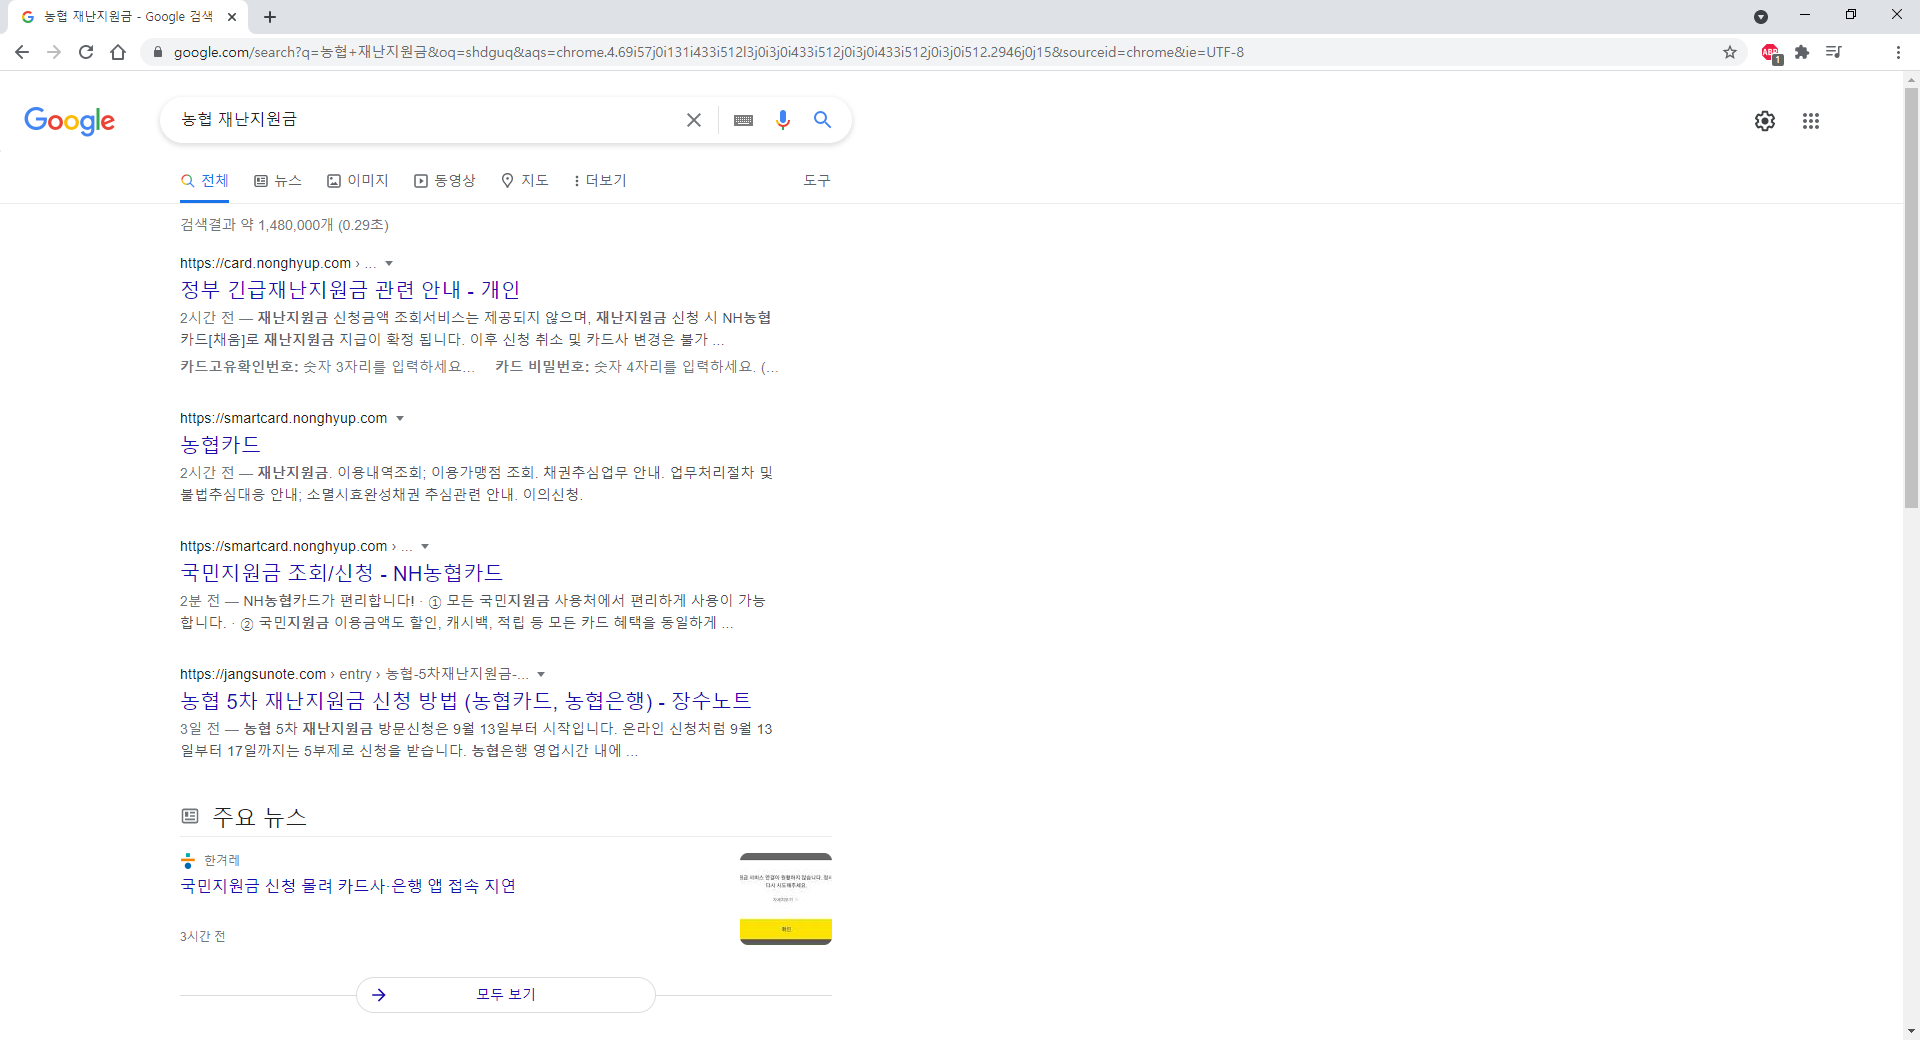The image size is (1920, 1040).
Task: Reload the current page
Action: (x=86, y=52)
